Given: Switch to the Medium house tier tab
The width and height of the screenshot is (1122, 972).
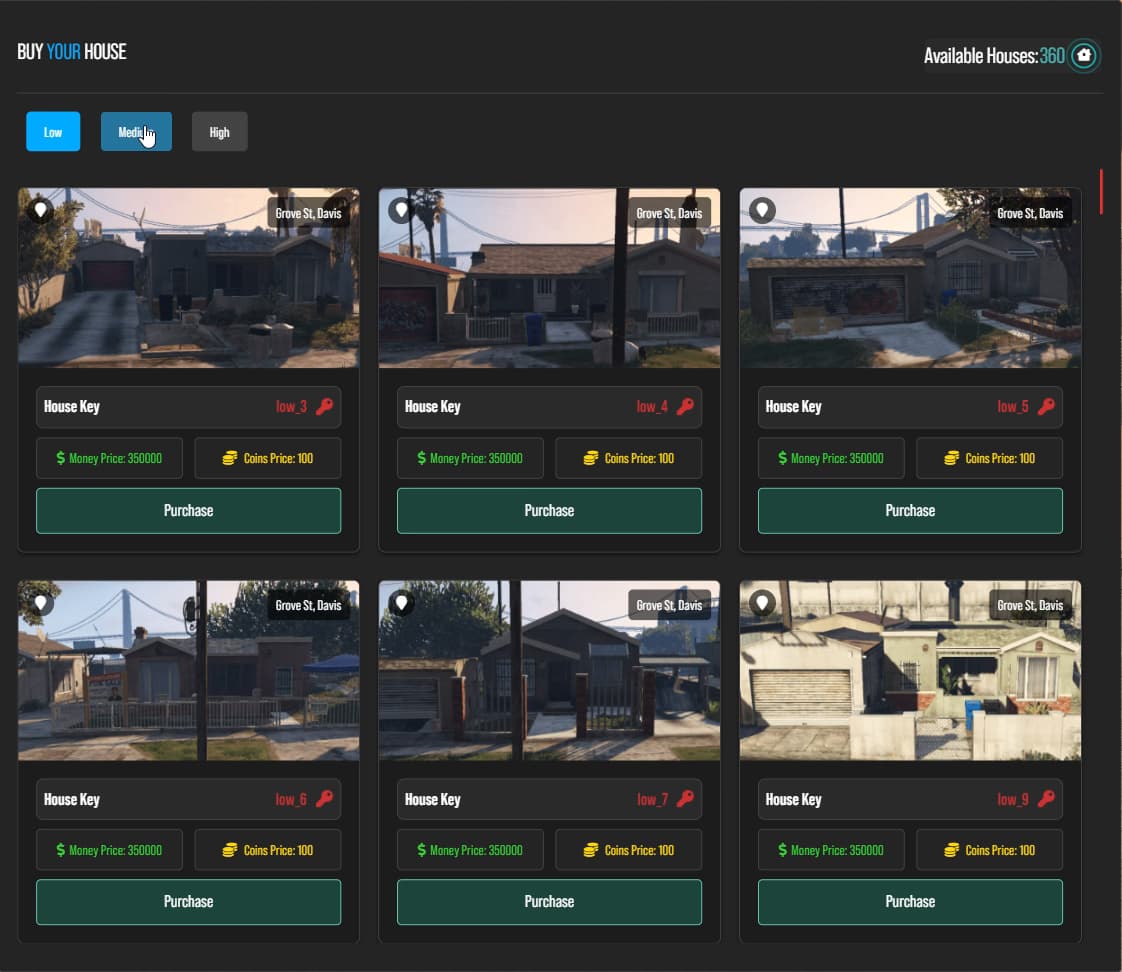Looking at the screenshot, I should [x=136, y=132].
